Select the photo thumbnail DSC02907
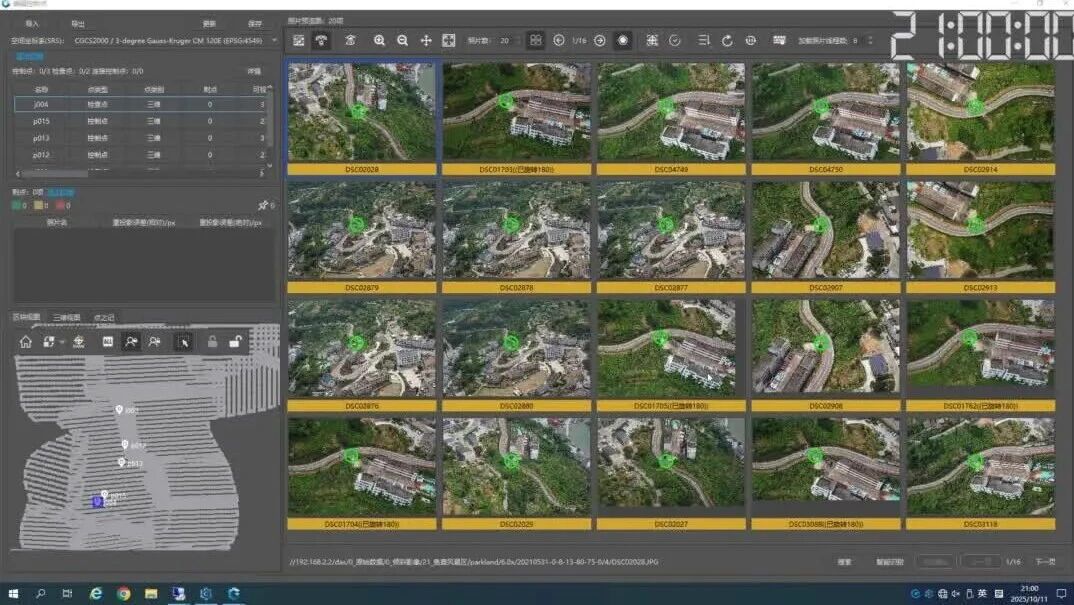Image resolution: width=1074 pixels, height=605 pixels. [x=826, y=237]
